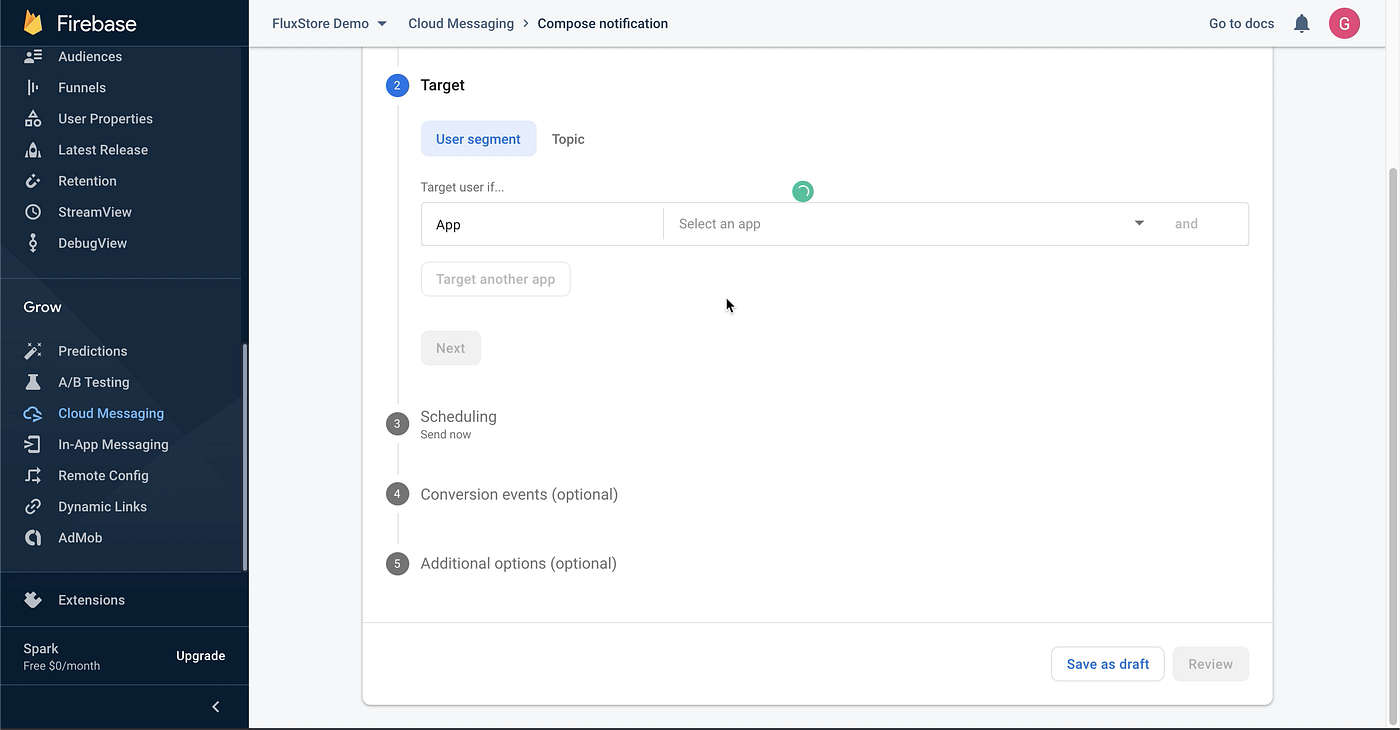The image size is (1400, 730).
Task: Click the Dynamic Links chain icon
Action: click(x=33, y=507)
